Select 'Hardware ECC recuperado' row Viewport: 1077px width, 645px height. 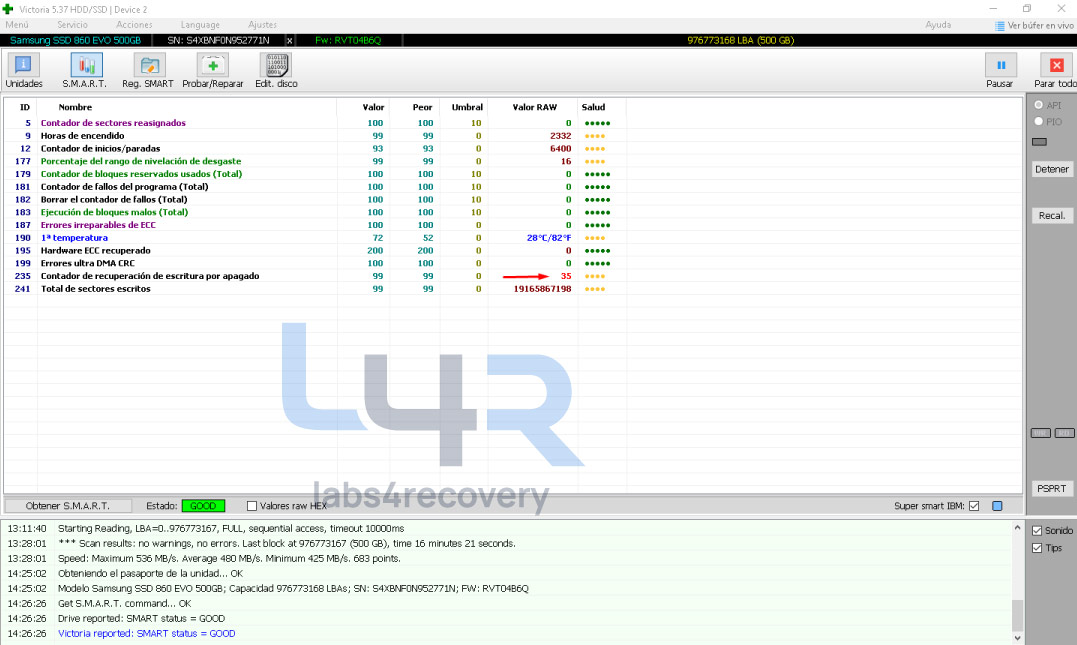click(315, 251)
